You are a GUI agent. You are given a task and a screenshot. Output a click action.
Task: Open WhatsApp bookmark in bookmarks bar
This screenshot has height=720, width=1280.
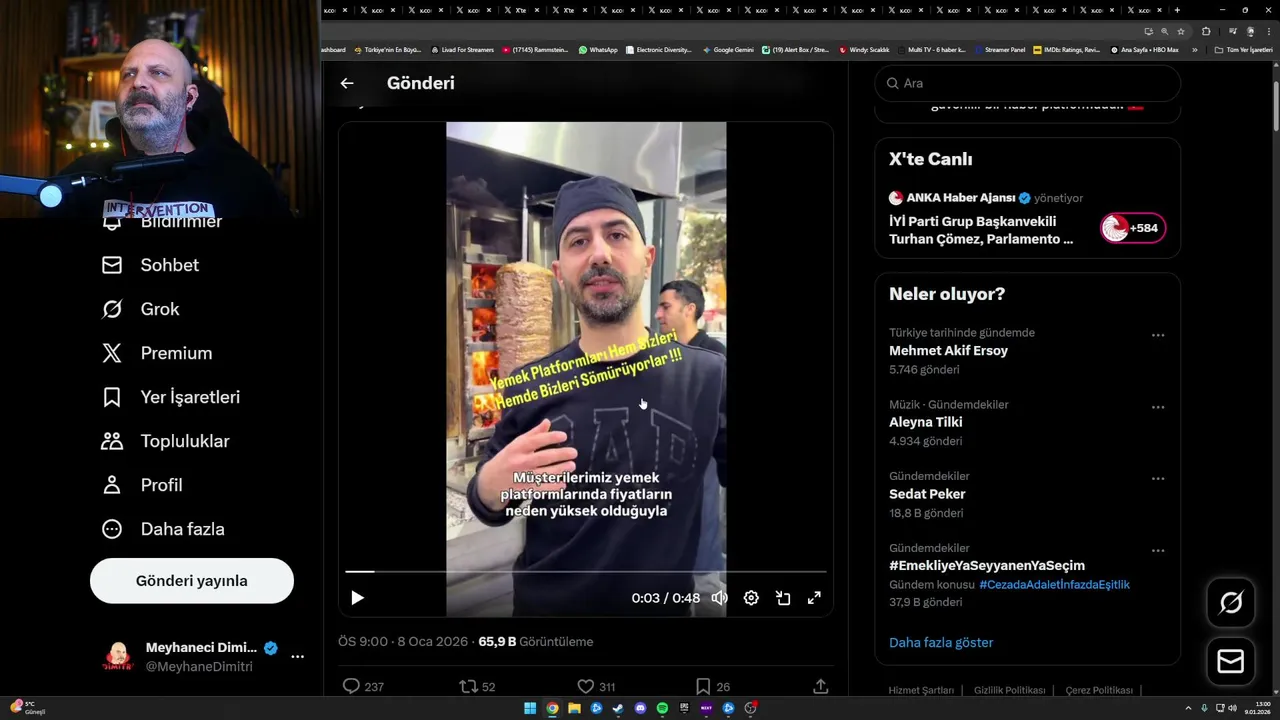point(598,49)
